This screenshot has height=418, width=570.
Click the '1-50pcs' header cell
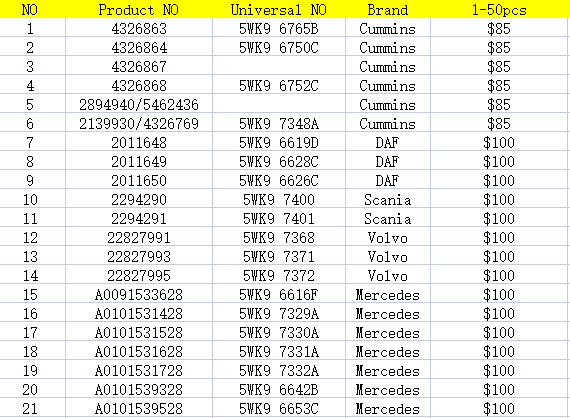pyautogui.click(x=499, y=10)
